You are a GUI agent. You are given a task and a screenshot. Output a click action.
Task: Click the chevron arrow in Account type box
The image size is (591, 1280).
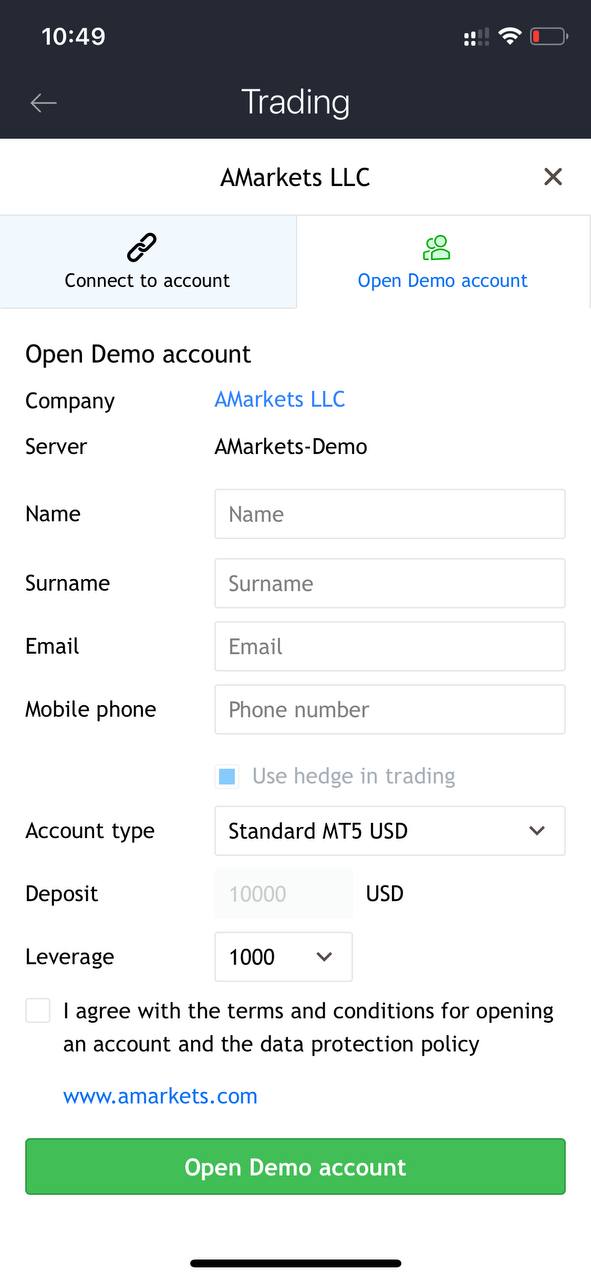coord(537,831)
